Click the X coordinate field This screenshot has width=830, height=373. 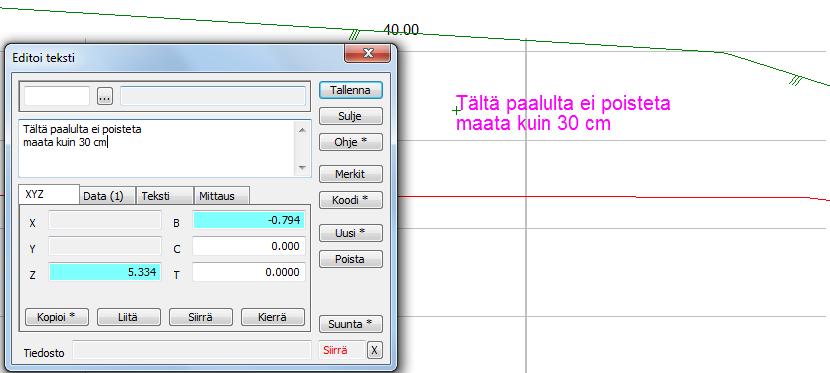[105, 221]
